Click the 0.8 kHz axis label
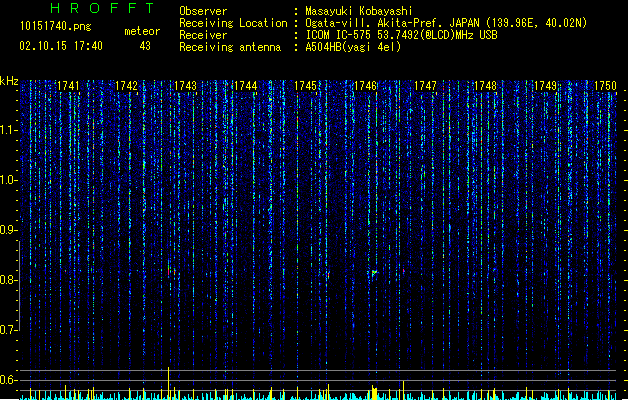The height and width of the screenshot is (400, 629). [x=8, y=280]
